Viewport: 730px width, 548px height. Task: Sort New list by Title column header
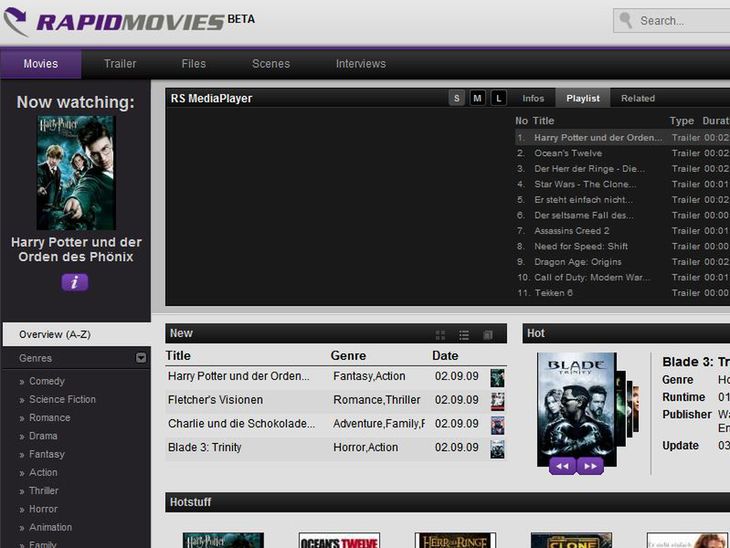pyautogui.click(x=178, y=355)
